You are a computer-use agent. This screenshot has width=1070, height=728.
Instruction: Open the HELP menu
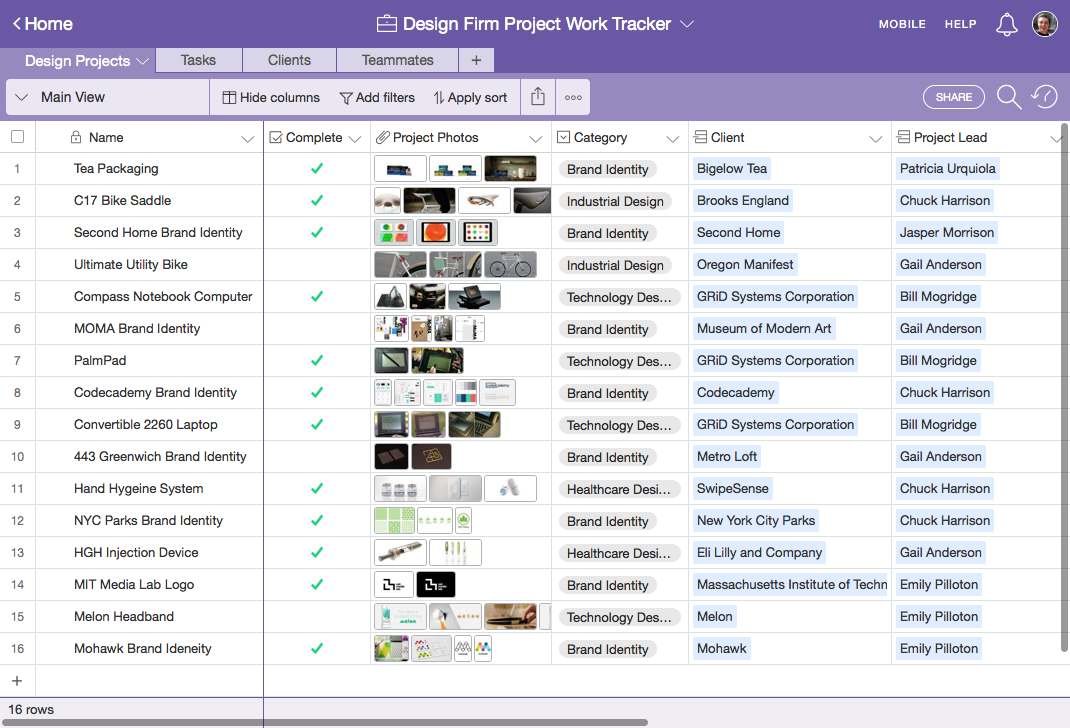coord(960,24)
